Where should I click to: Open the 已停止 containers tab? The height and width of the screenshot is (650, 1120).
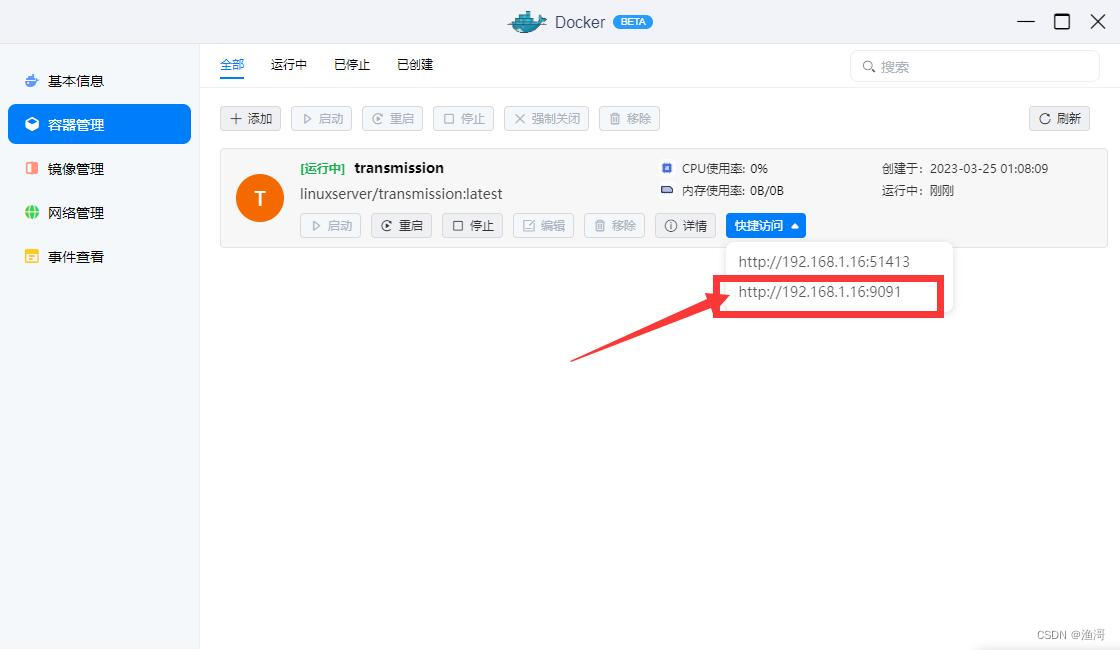pyautogui.click(x=351, y=64)
